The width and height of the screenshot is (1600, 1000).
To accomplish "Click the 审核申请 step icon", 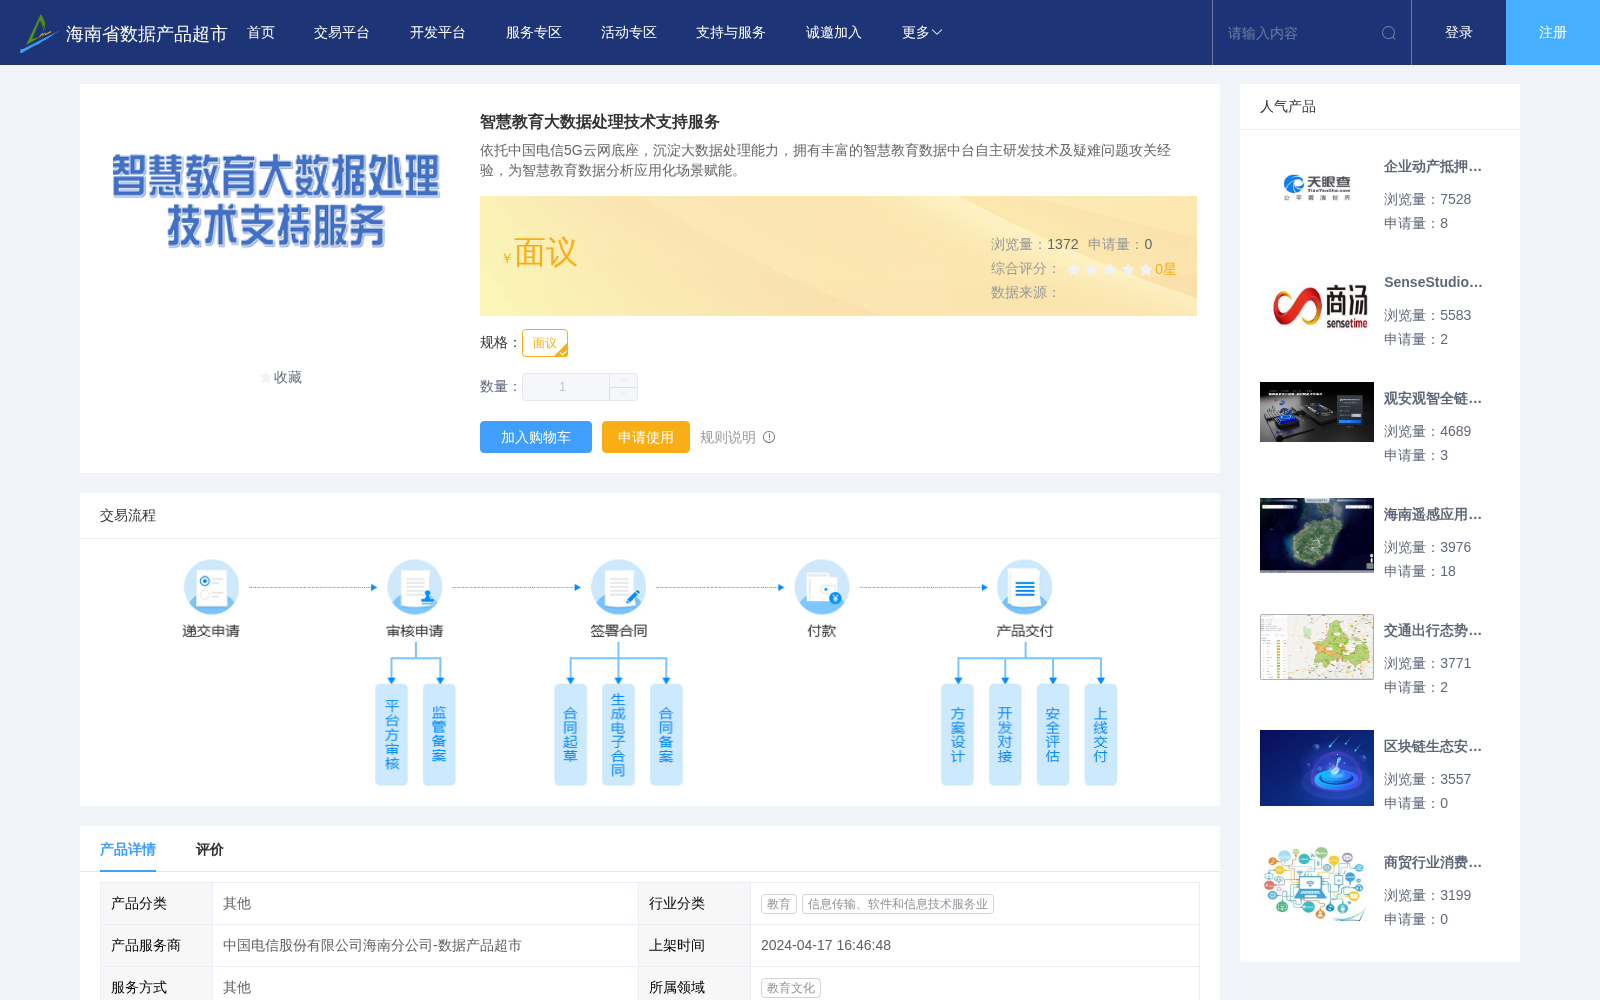I will coord(415,587).
